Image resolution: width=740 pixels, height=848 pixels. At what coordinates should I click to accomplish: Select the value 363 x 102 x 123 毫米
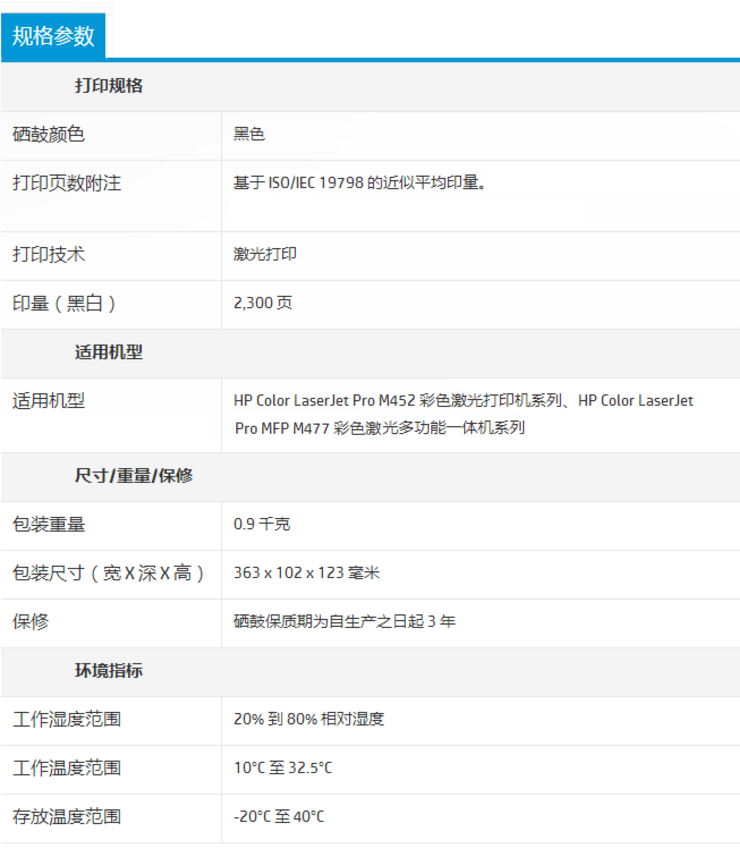(x=307, y=572)
